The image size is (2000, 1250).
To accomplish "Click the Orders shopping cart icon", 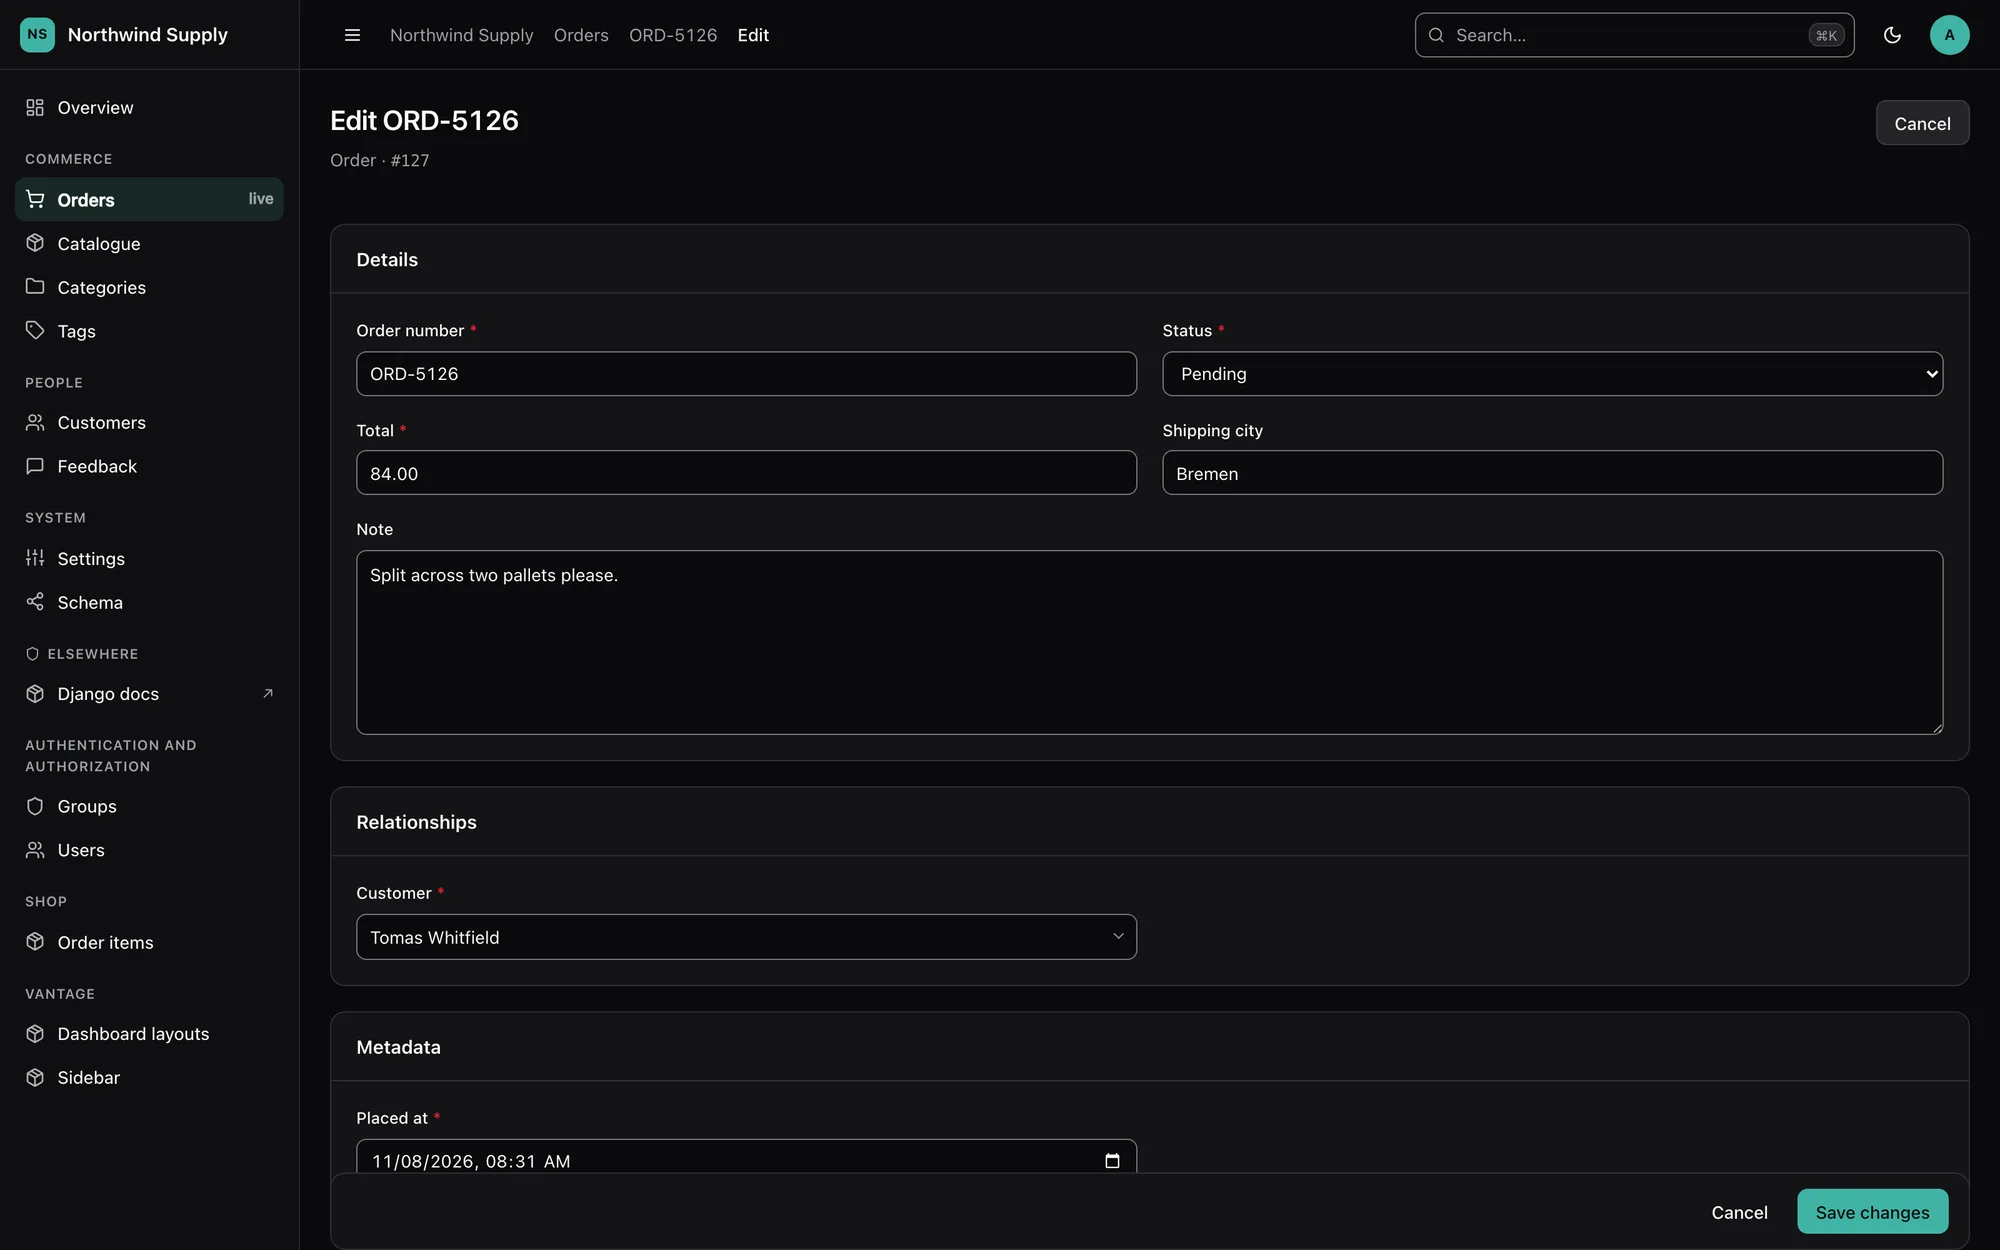I will pos(35,199).
